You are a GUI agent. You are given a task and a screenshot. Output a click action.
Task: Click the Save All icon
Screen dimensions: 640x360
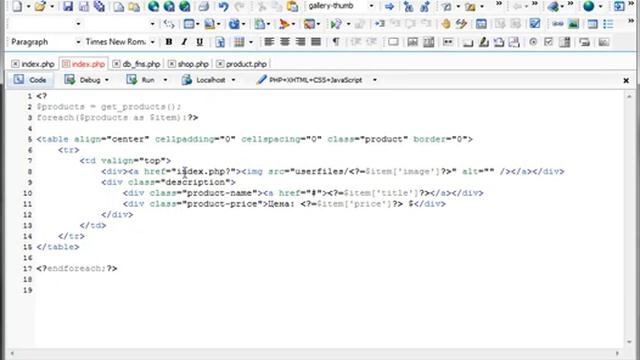99,6
